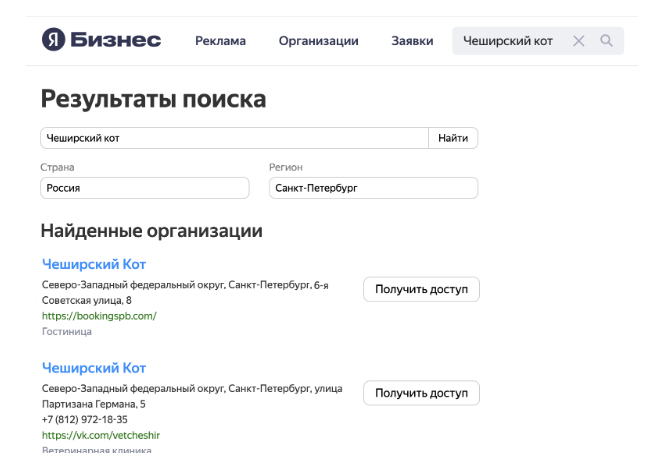
Task: Get access for the Гостиница listing
Action: (421, 289)
